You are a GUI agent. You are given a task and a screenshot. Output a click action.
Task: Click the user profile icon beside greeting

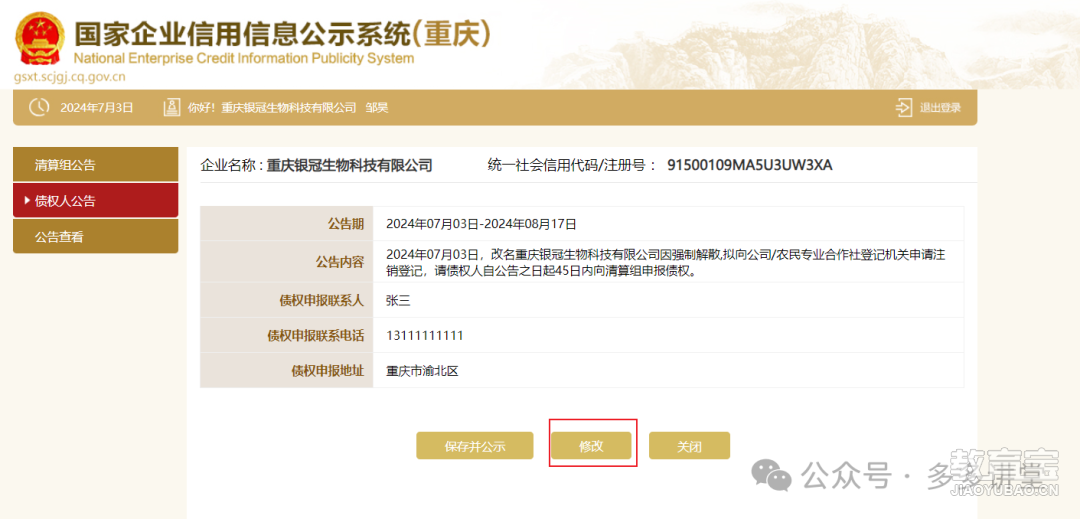172,107
